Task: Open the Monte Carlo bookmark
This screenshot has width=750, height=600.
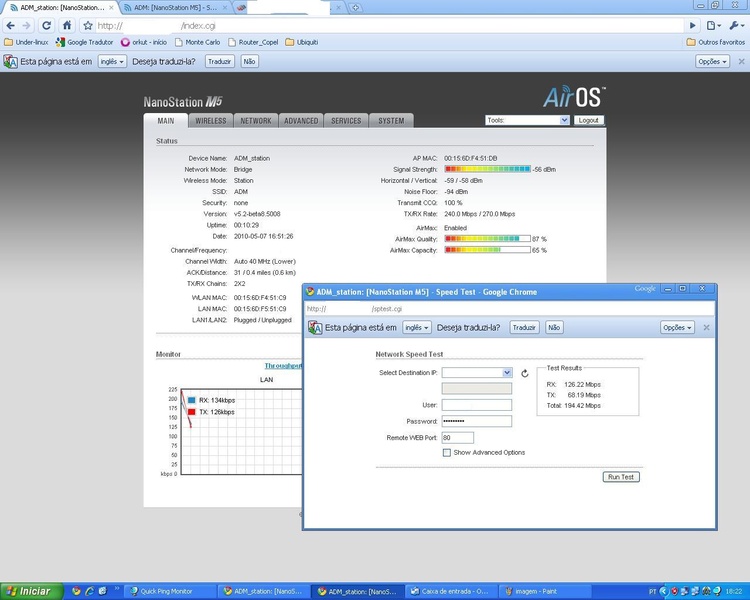Action: (x=197, y=42)
